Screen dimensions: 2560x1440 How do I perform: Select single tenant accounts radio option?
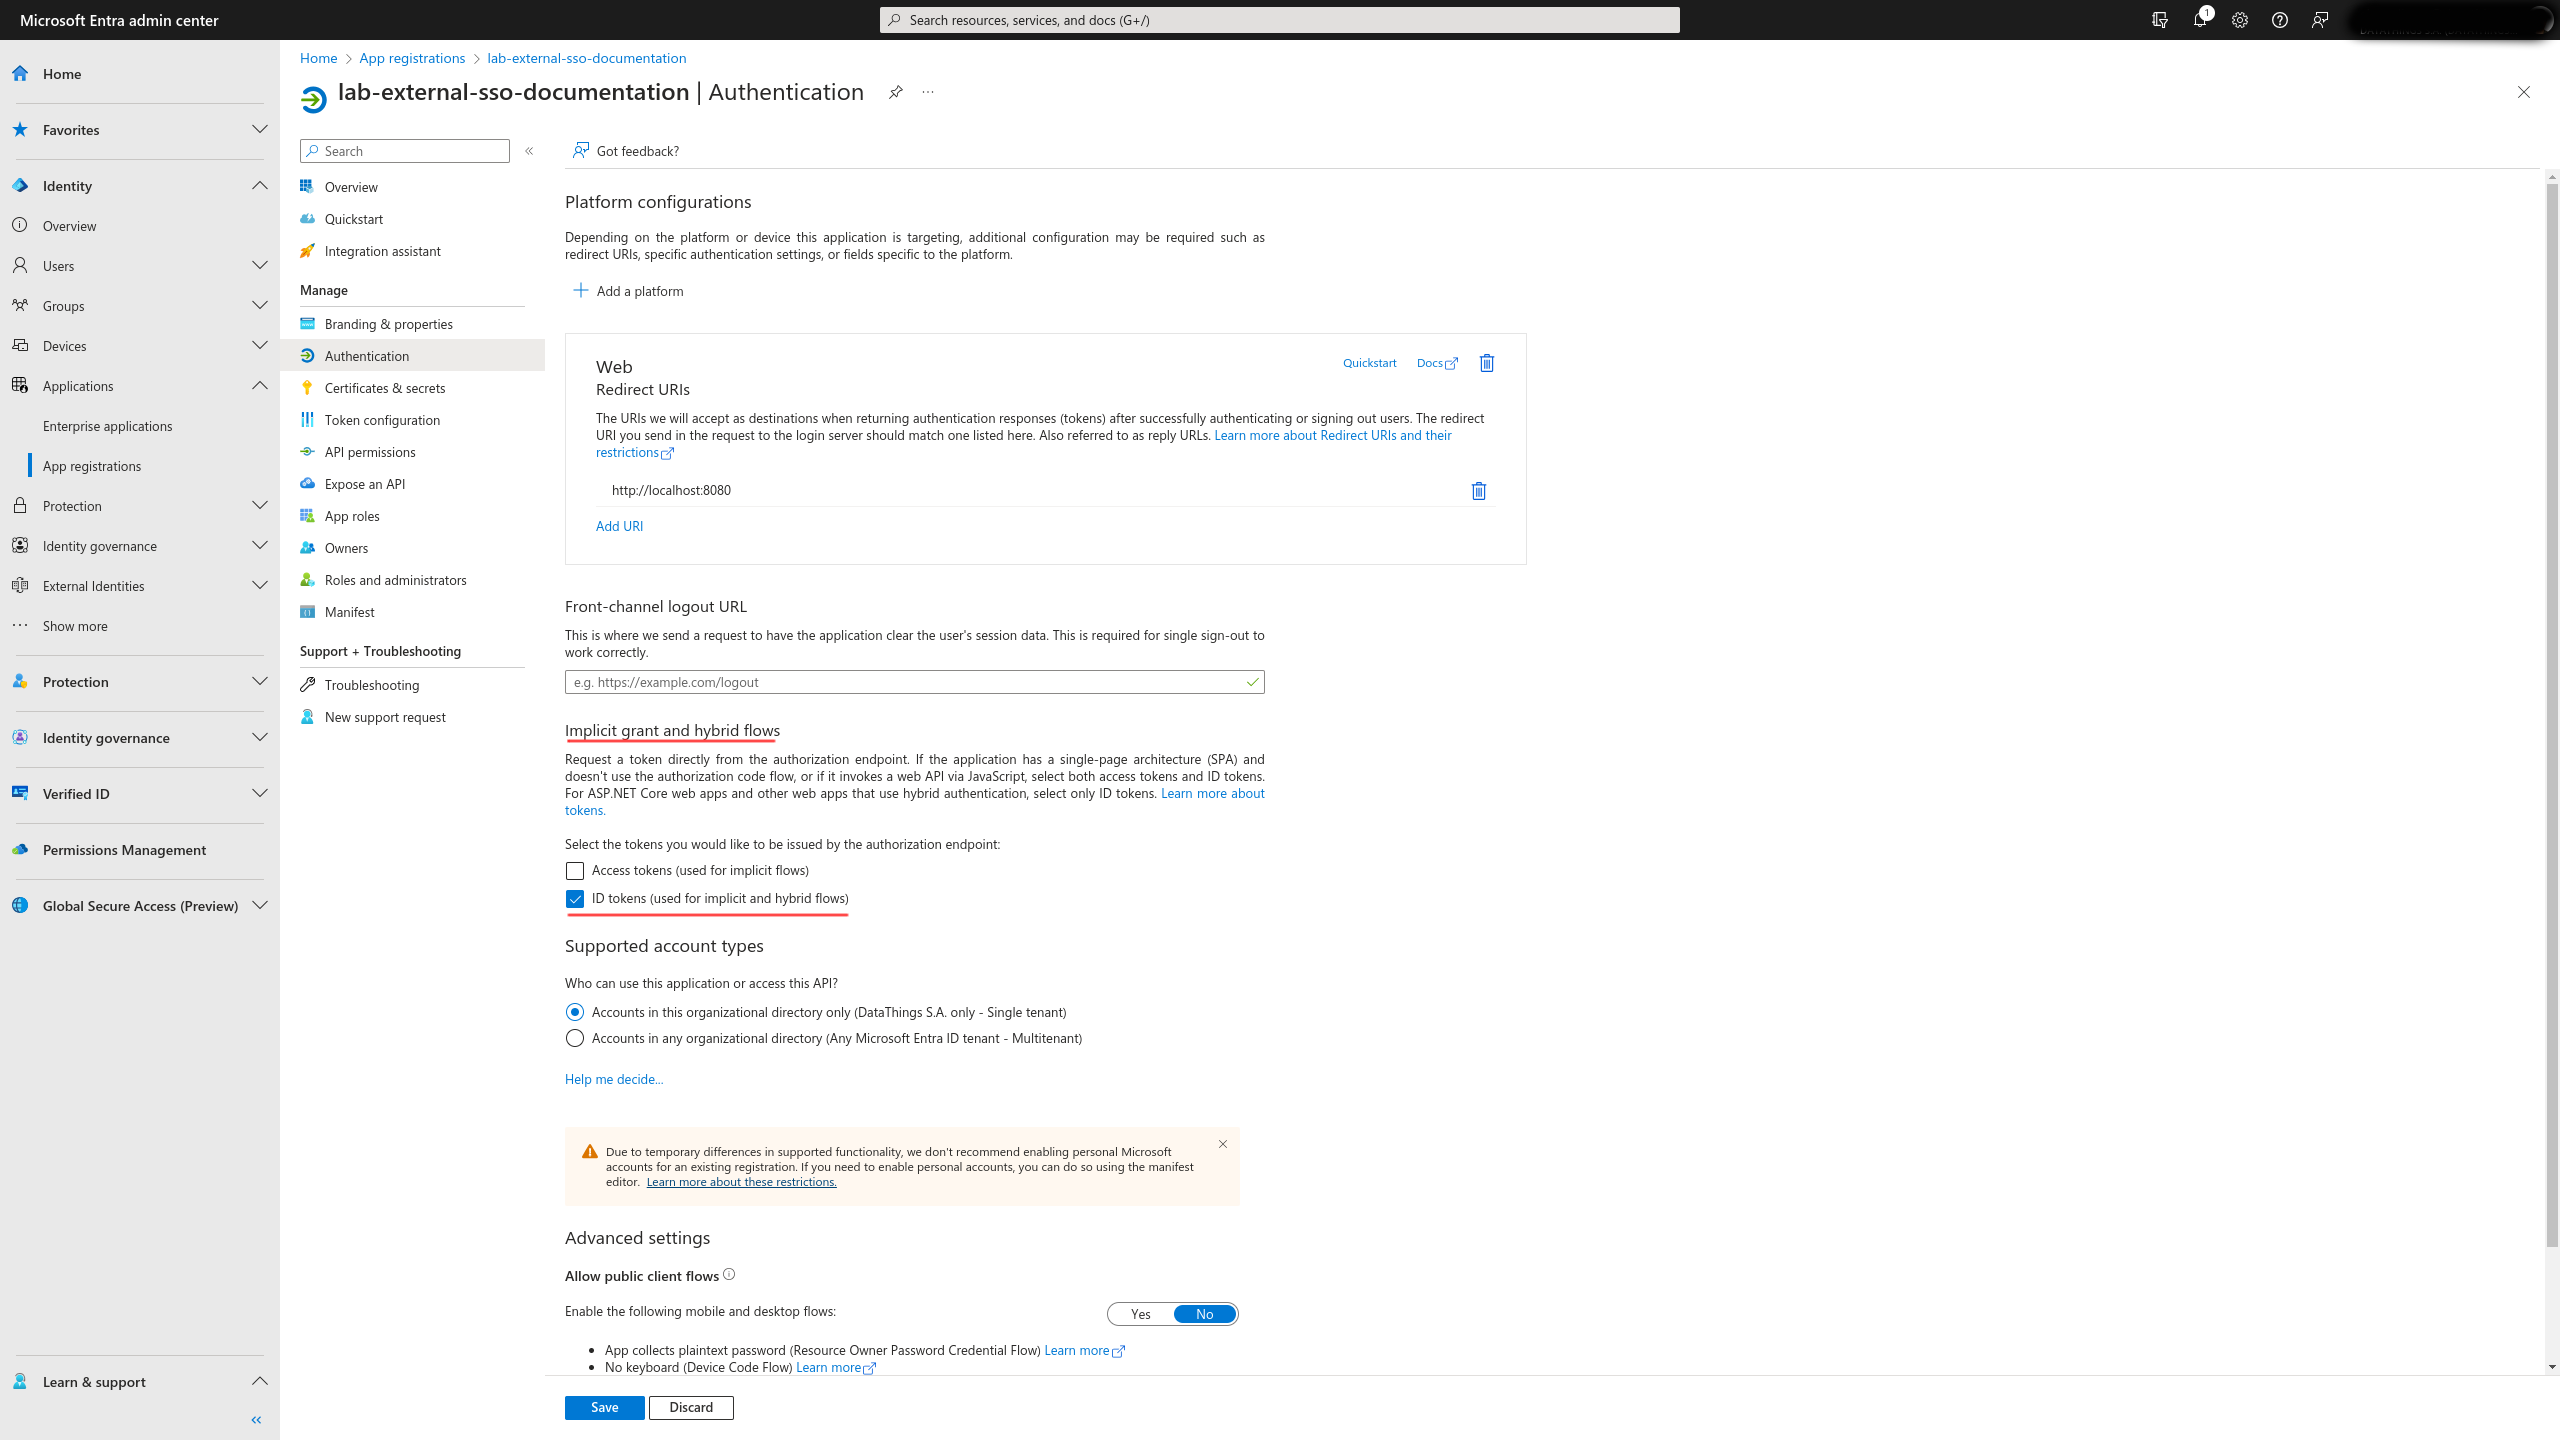pos(575,1012)
